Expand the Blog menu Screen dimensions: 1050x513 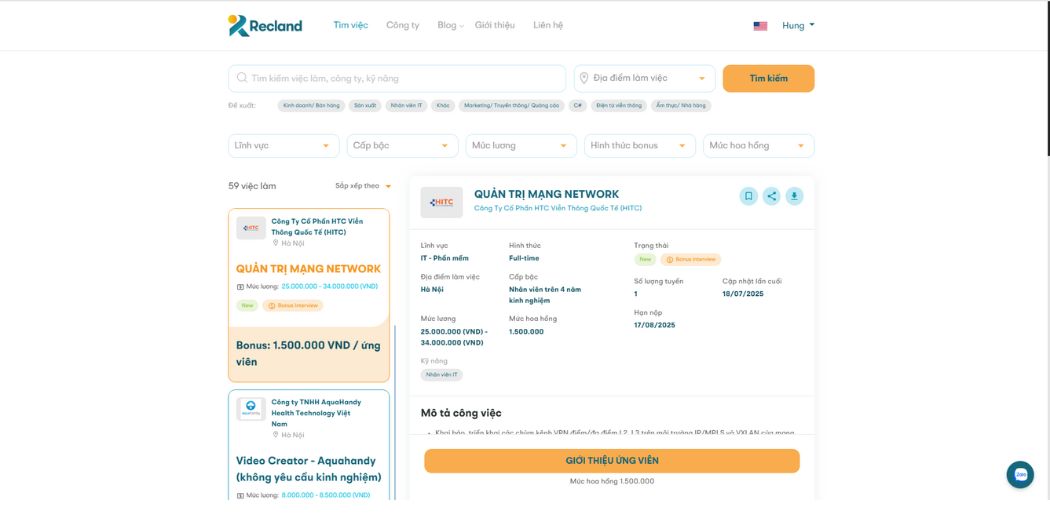(x=450, y=25)
